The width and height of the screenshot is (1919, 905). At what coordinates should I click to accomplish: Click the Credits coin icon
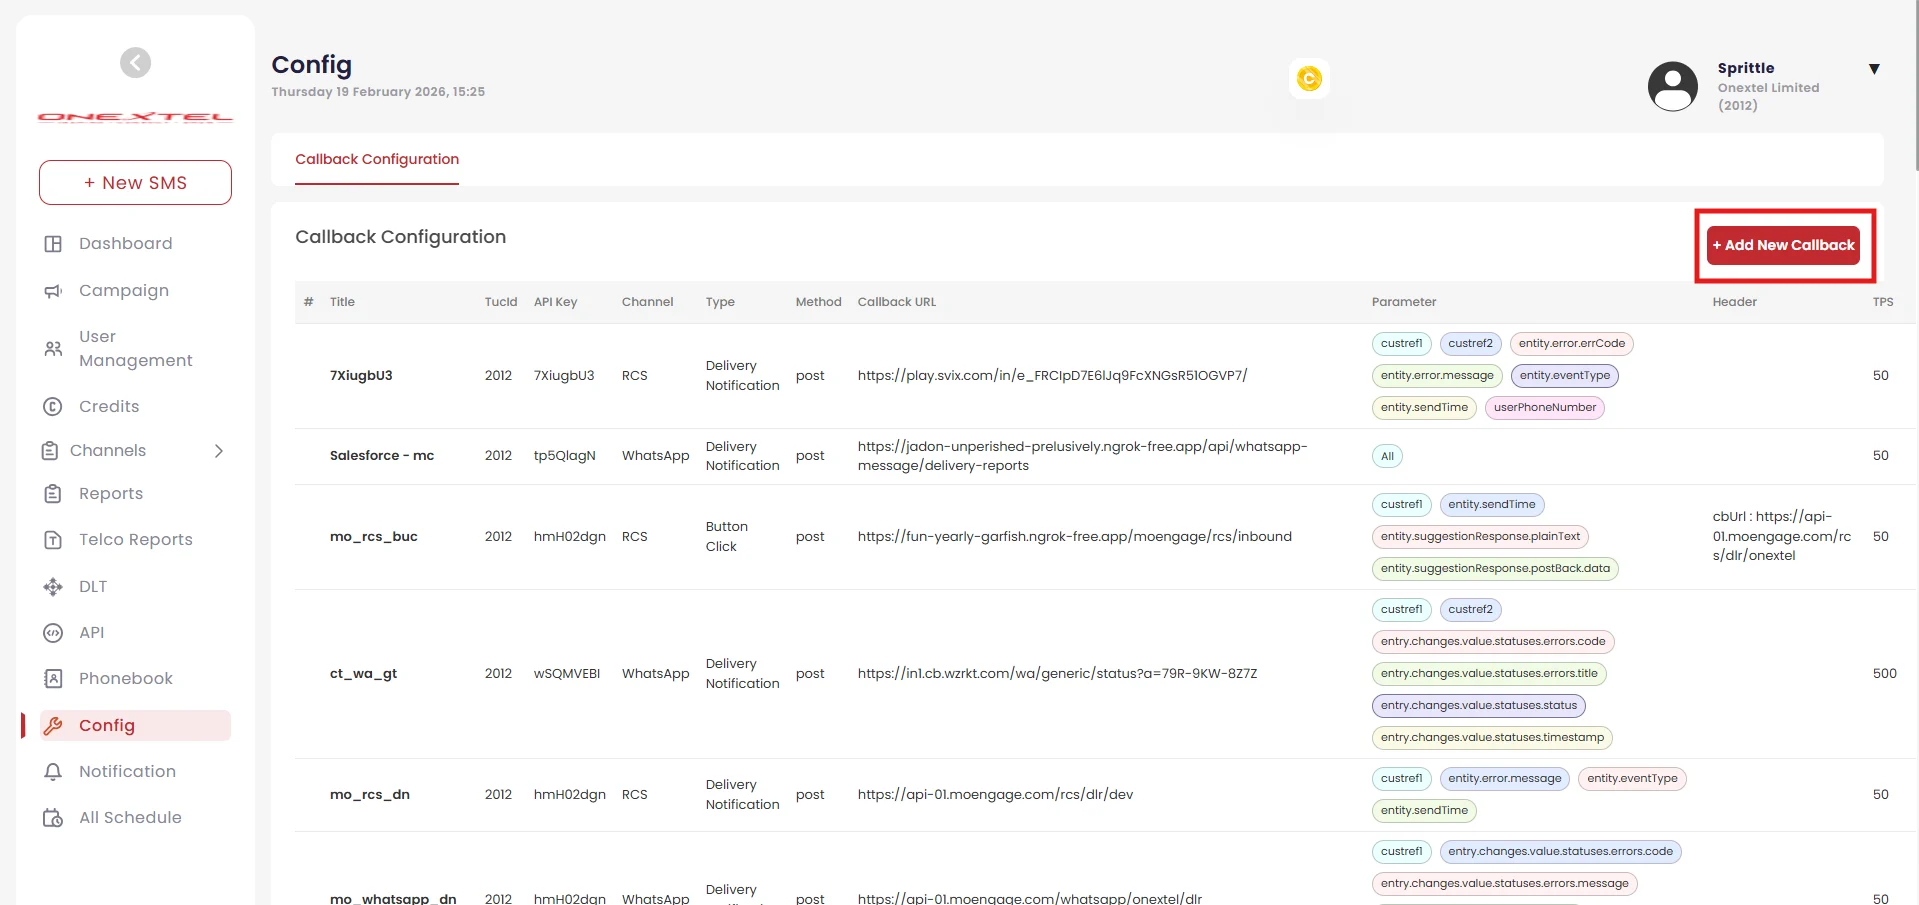click(x=53, y=407)
